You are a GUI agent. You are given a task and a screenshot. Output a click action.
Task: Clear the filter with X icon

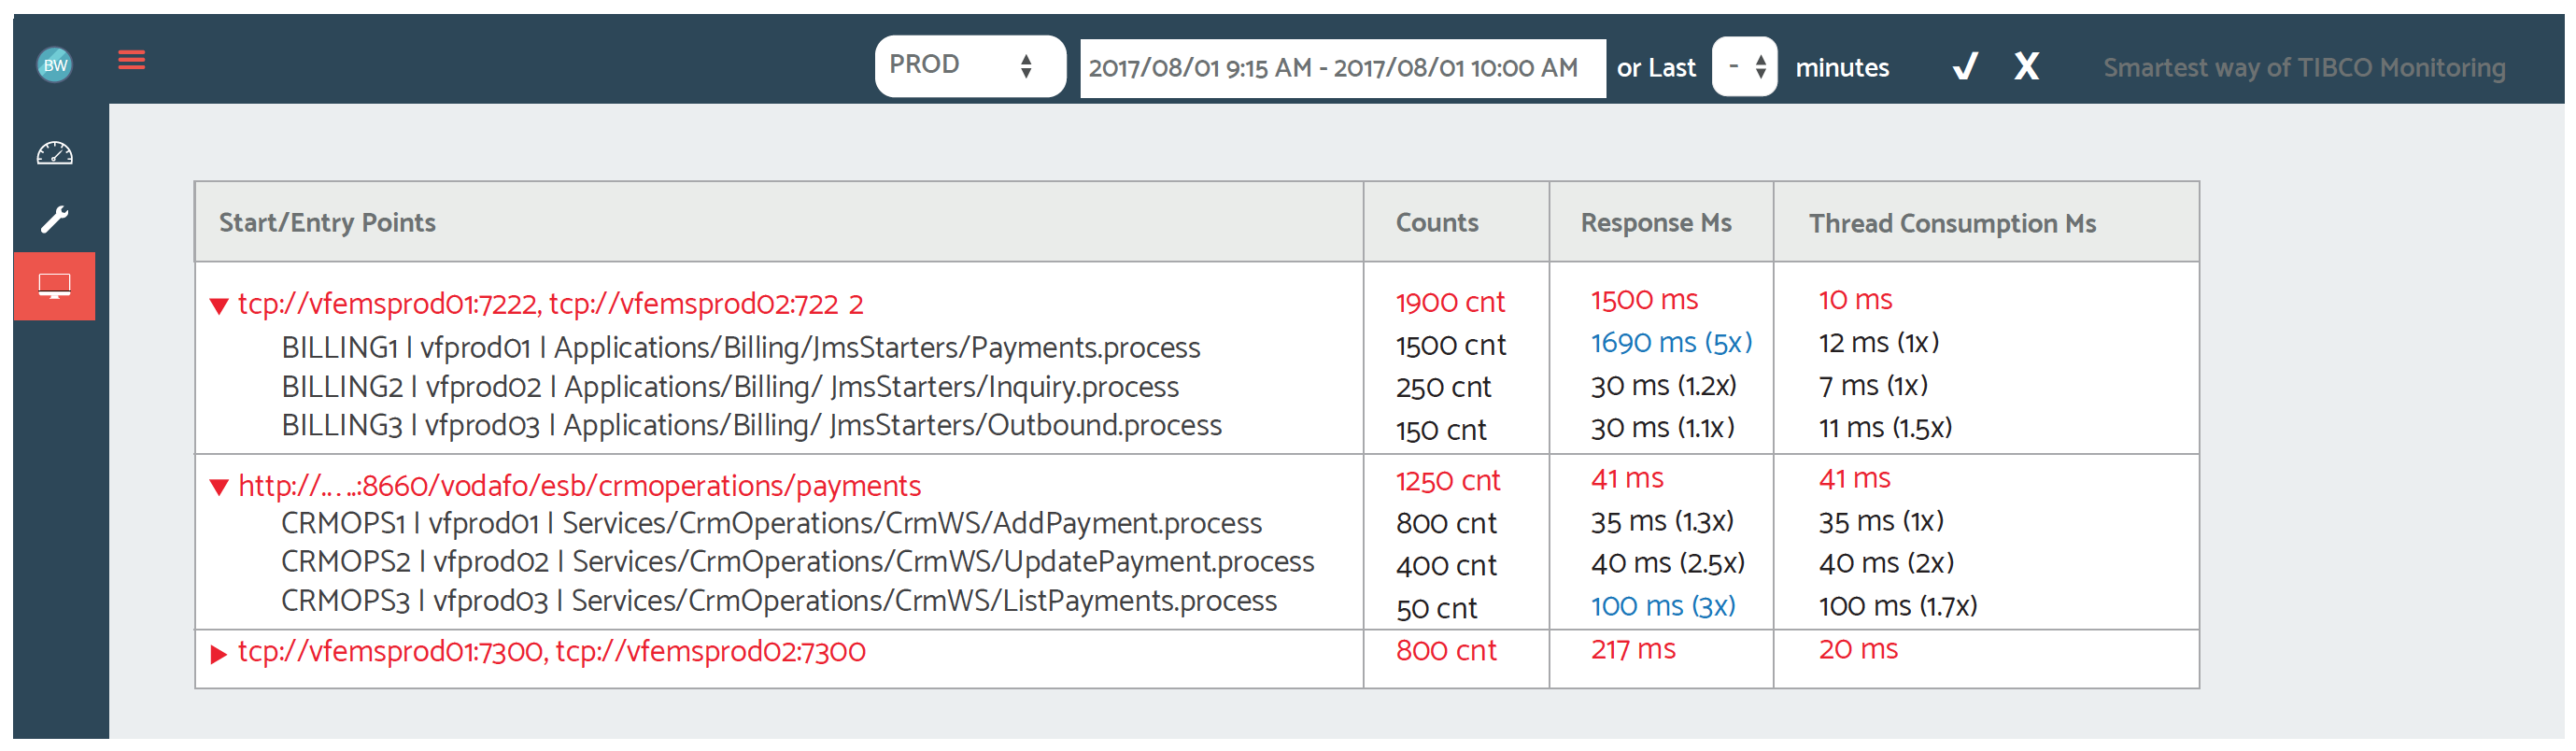[x=2026, y=67]
